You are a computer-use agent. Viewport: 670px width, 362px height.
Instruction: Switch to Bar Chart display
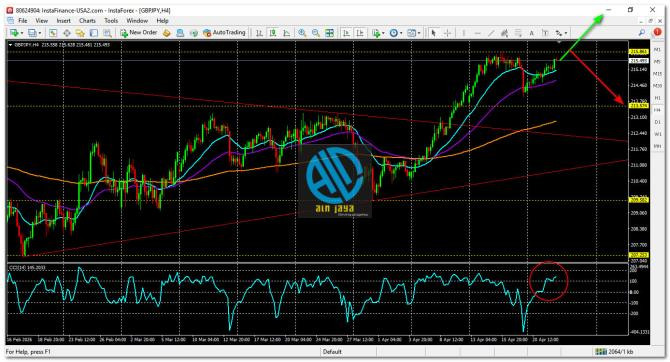(x=259, y=33)
